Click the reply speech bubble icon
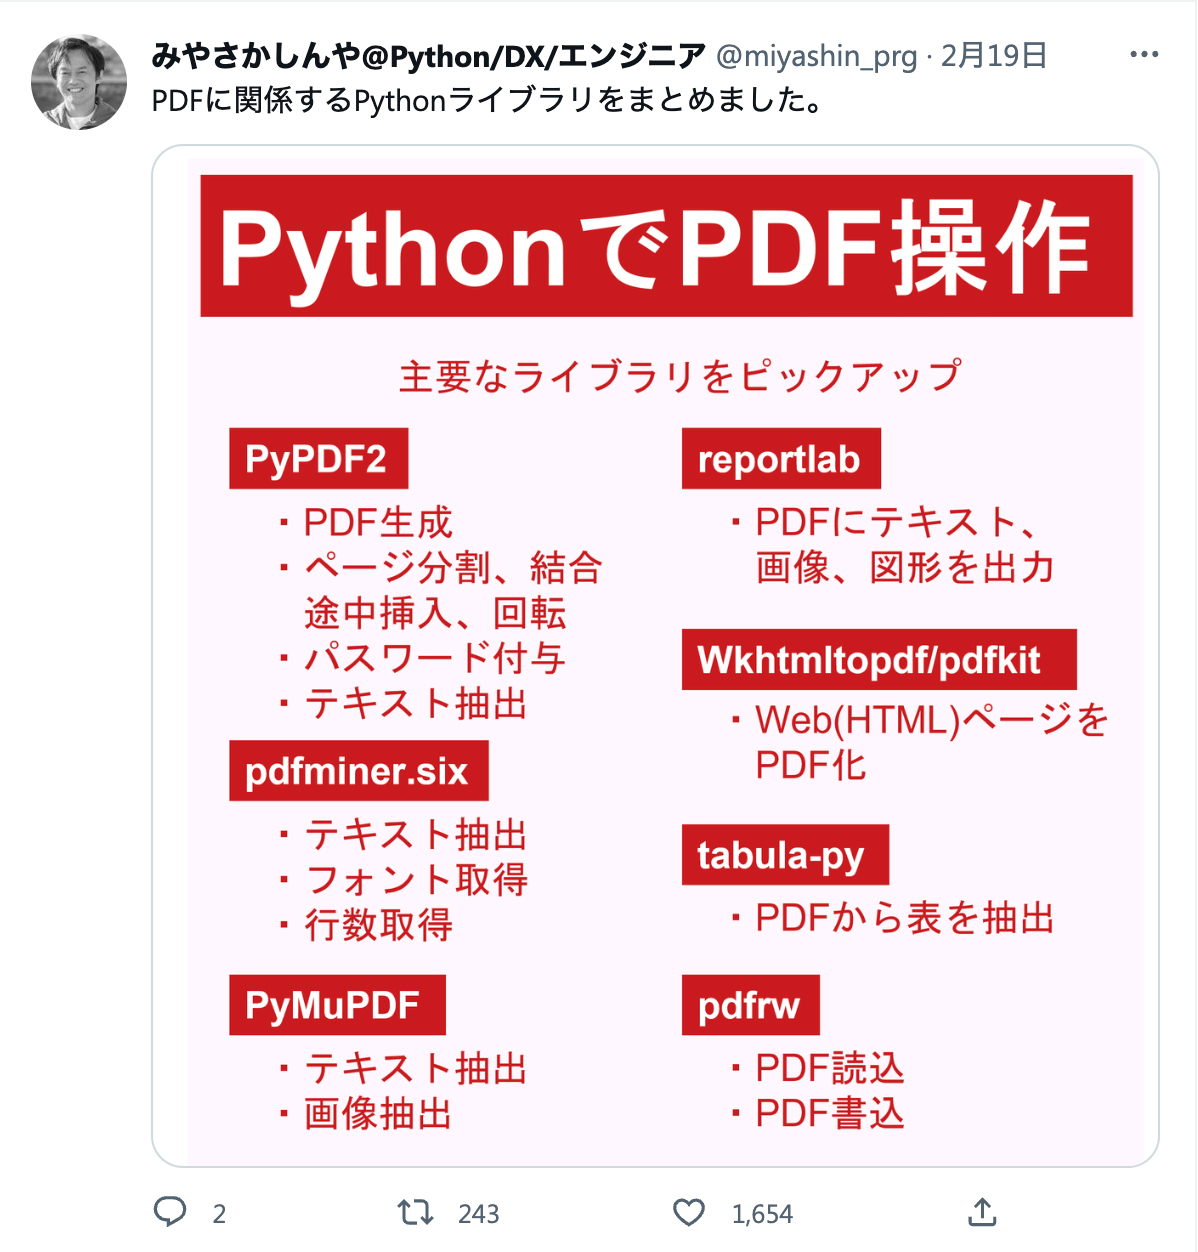Viewport: 1198px width, 1252px height. click(170, 1212)
